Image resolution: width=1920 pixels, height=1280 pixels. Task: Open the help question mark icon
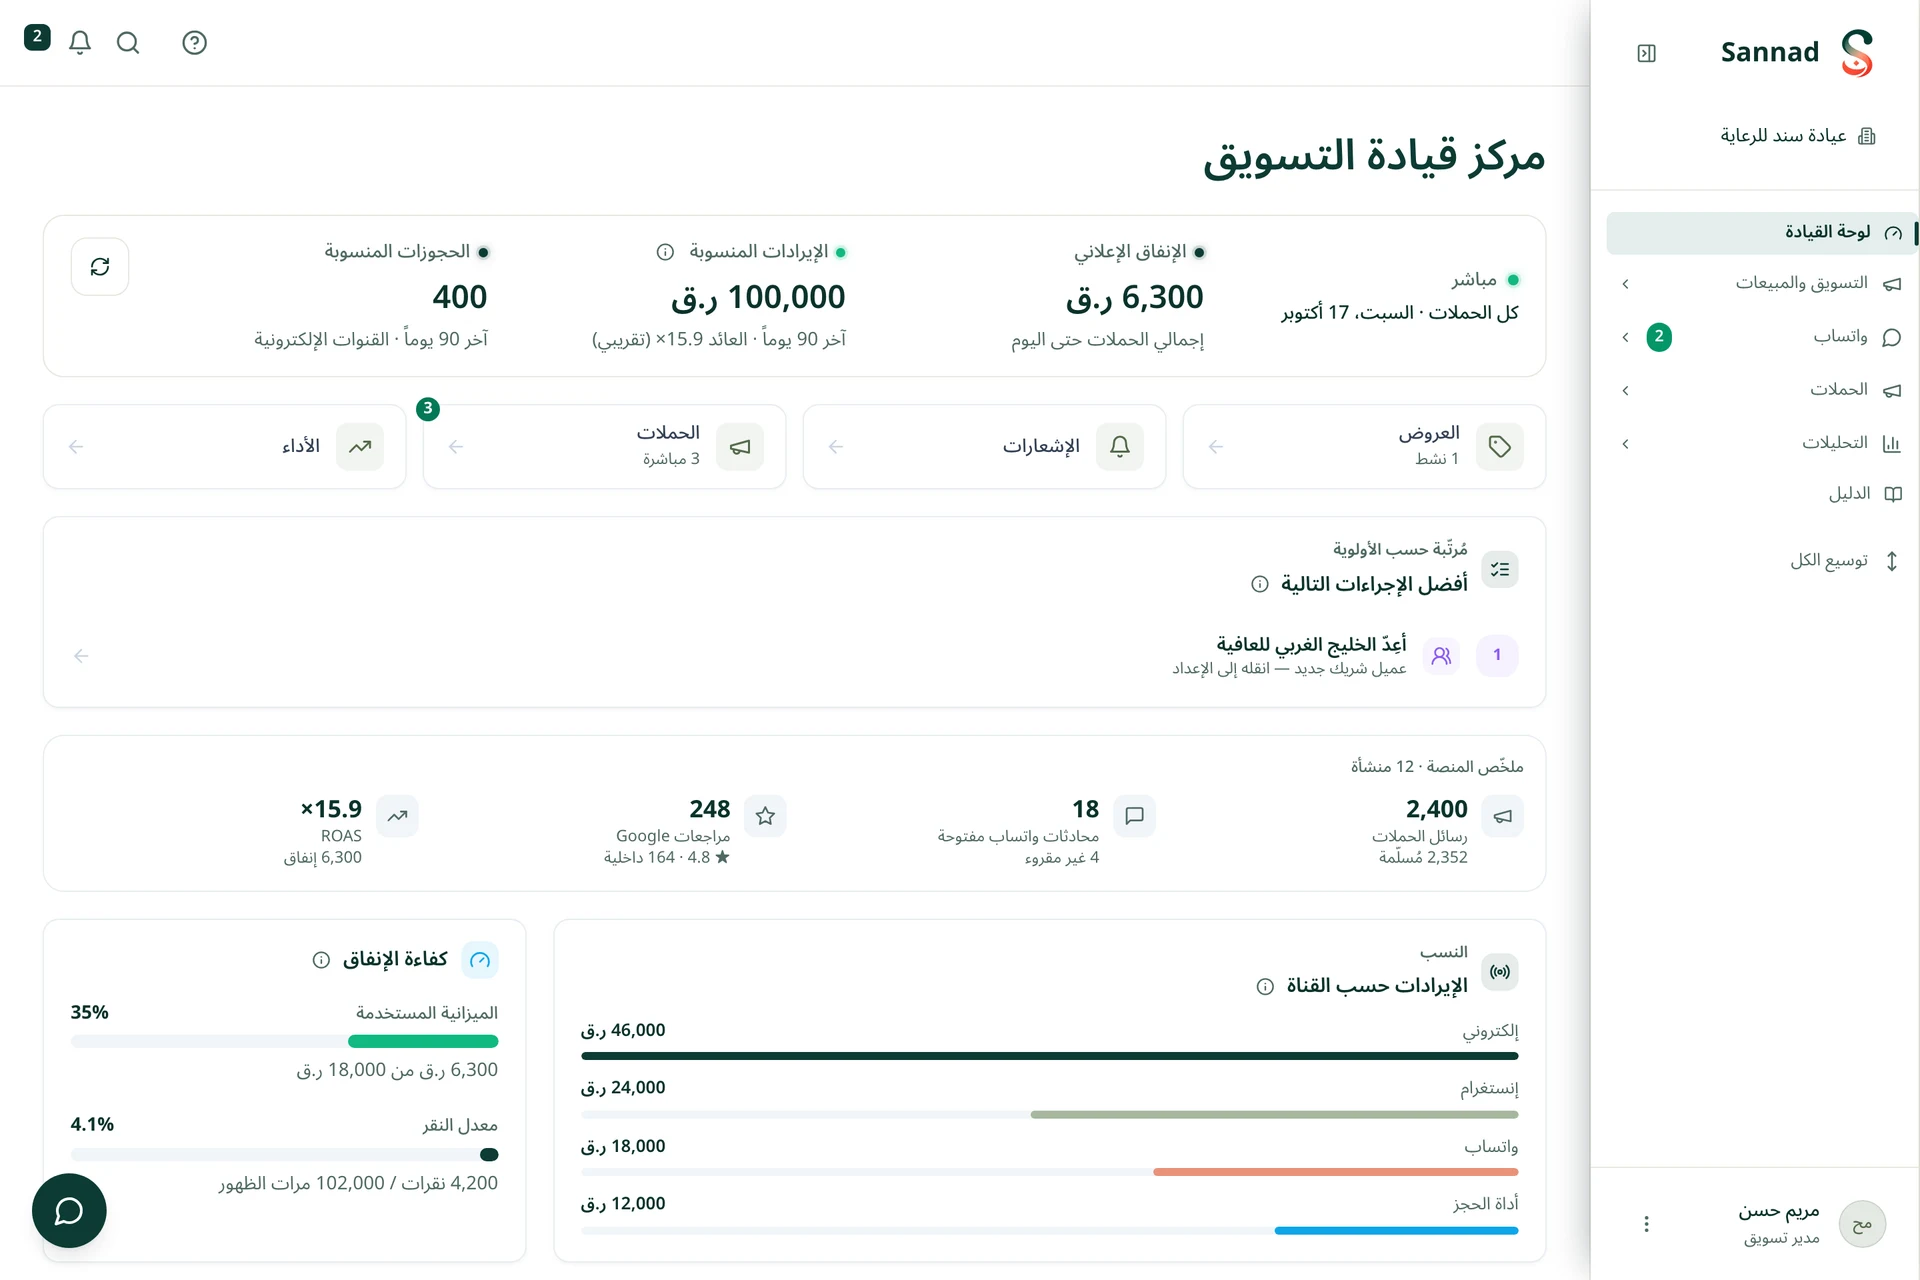tap(194, 42)
